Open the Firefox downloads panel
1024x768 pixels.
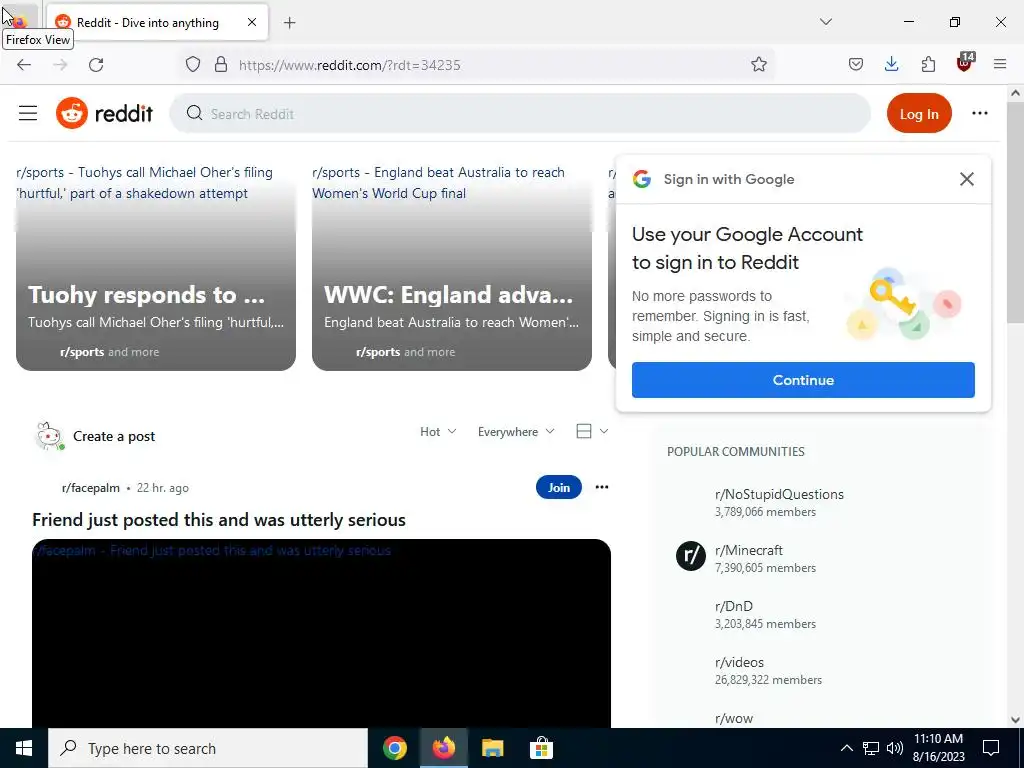[x=891, y=65]
